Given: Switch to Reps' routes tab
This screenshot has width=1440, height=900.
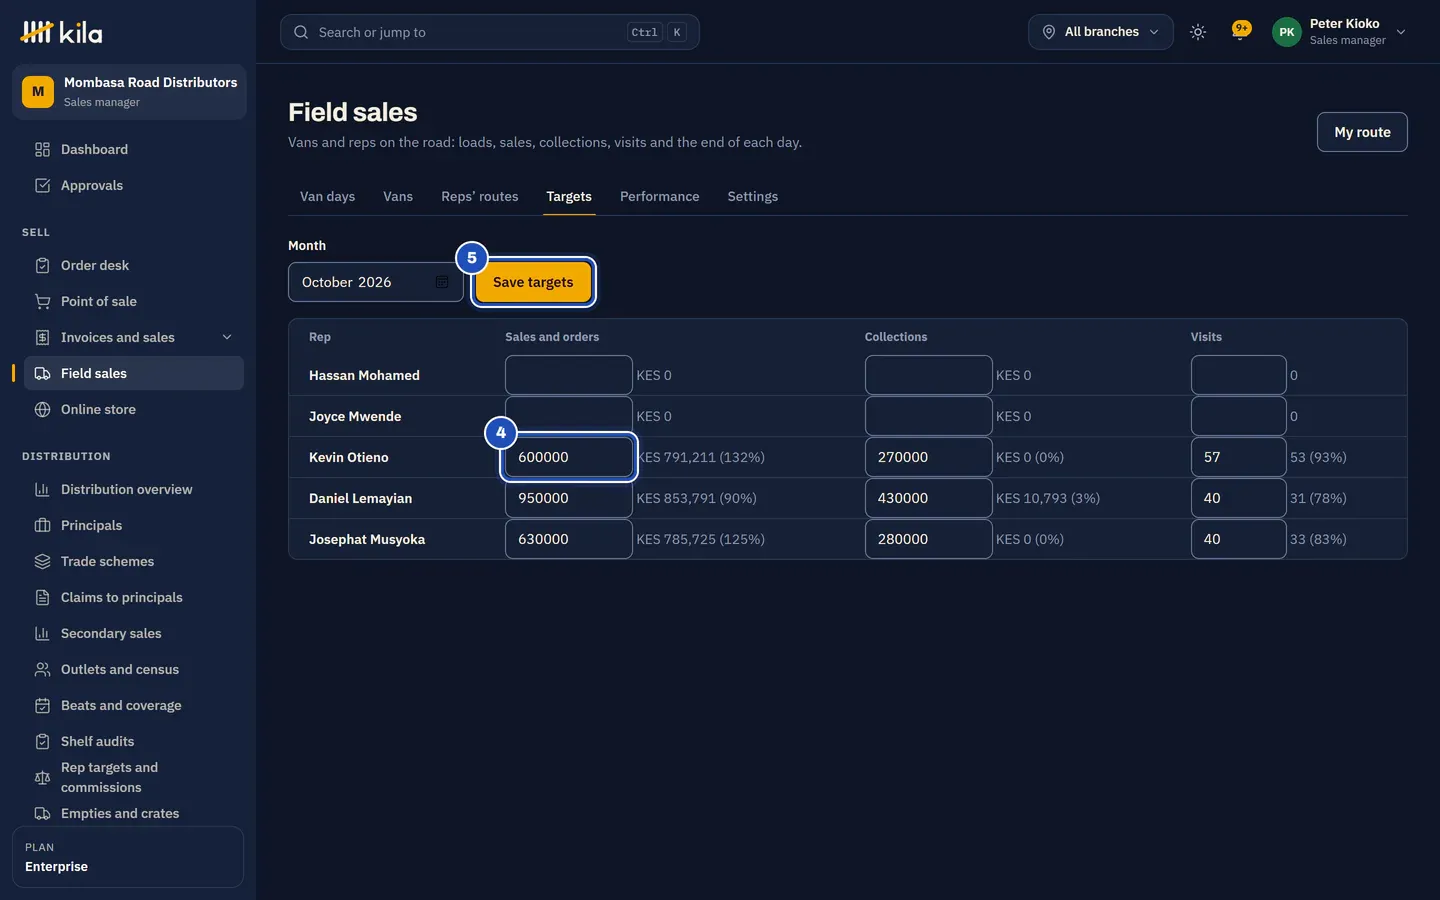Looking at the screenshot, I should point(480,196).
